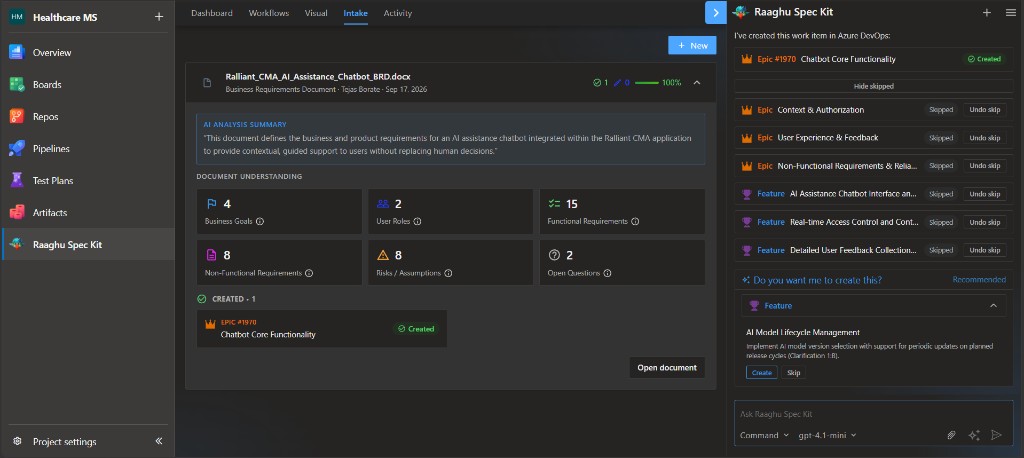This screenshot has width=1024, height=458.
Task: Click the green check count indicator
Action: pyautogui.click(x=600, y=82)
